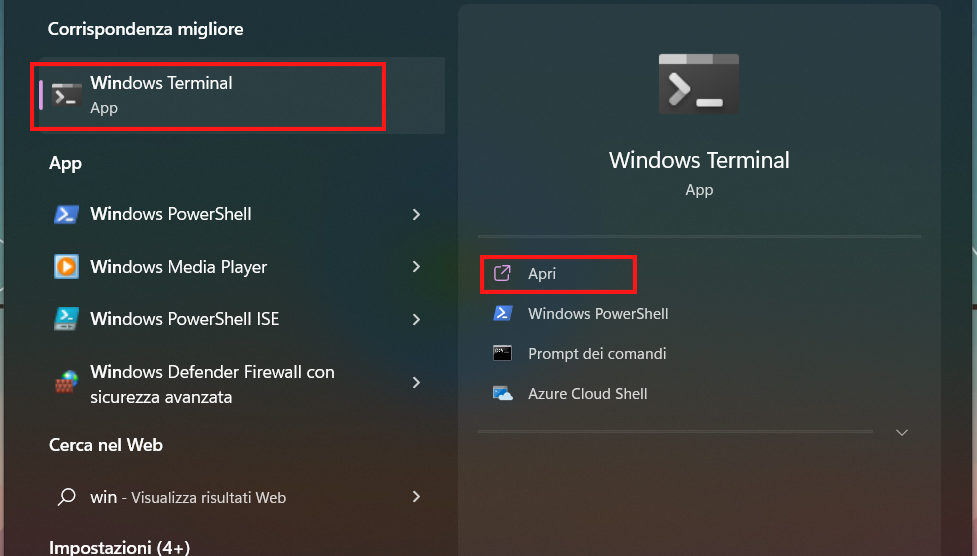977x556 pixels.
Task: Choose Windows PowerShell in the actions list
Action: tap(598, 314)
